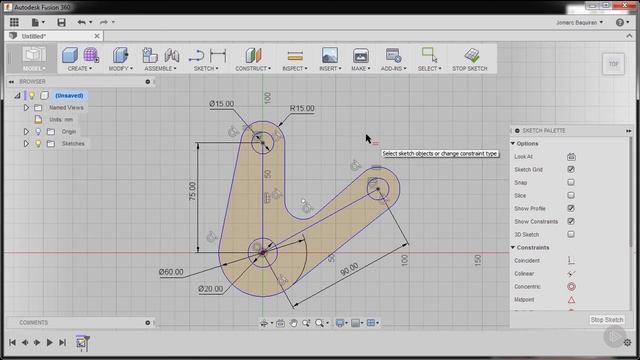640x360 pixels.
Task: Open the MODIFY menu
Action: [120, 69]
